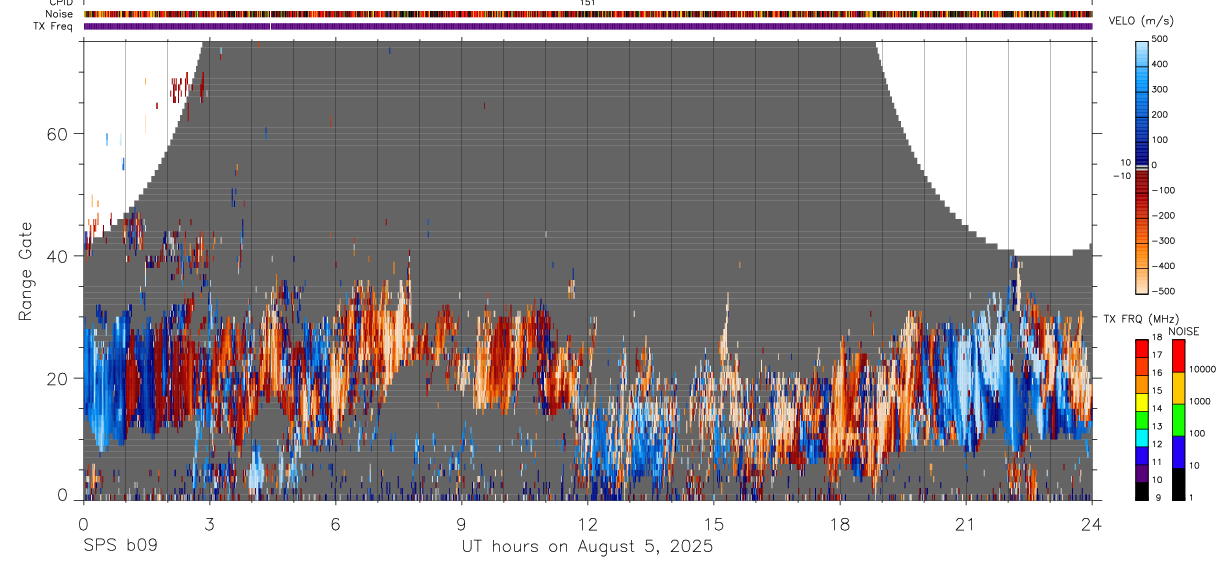1228x567 pixels.
Task: Click the "SPS b09" radar label
Action: click(120, 546)
